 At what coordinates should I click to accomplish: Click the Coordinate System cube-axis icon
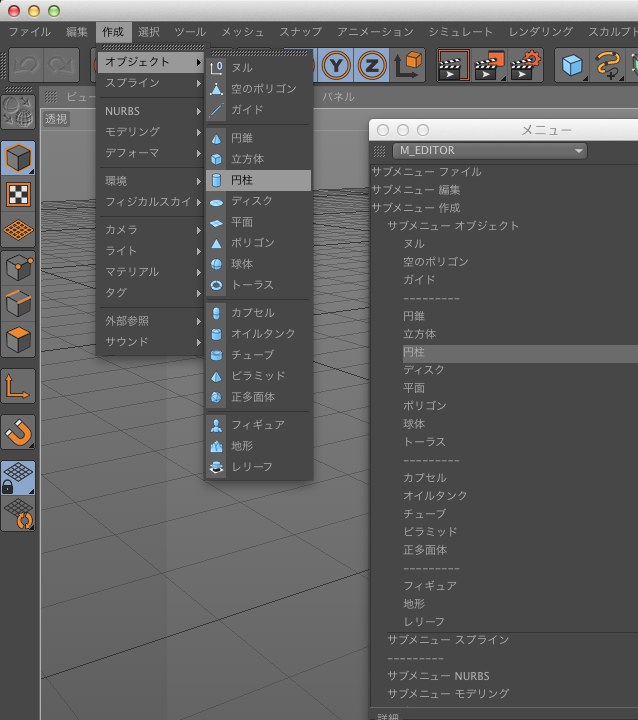(407, 66)
